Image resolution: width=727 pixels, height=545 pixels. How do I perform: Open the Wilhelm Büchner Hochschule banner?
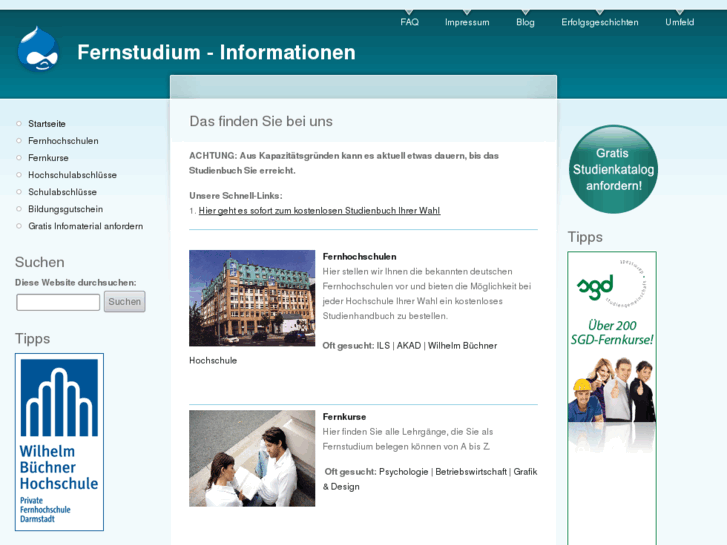point(59,442)
